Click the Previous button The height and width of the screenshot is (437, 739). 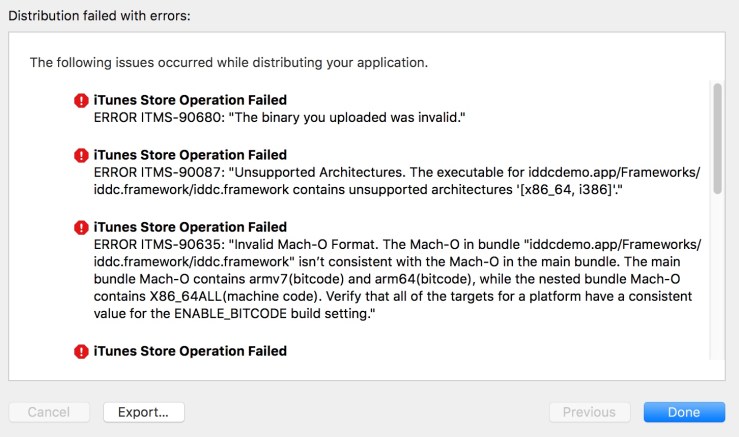589,412
